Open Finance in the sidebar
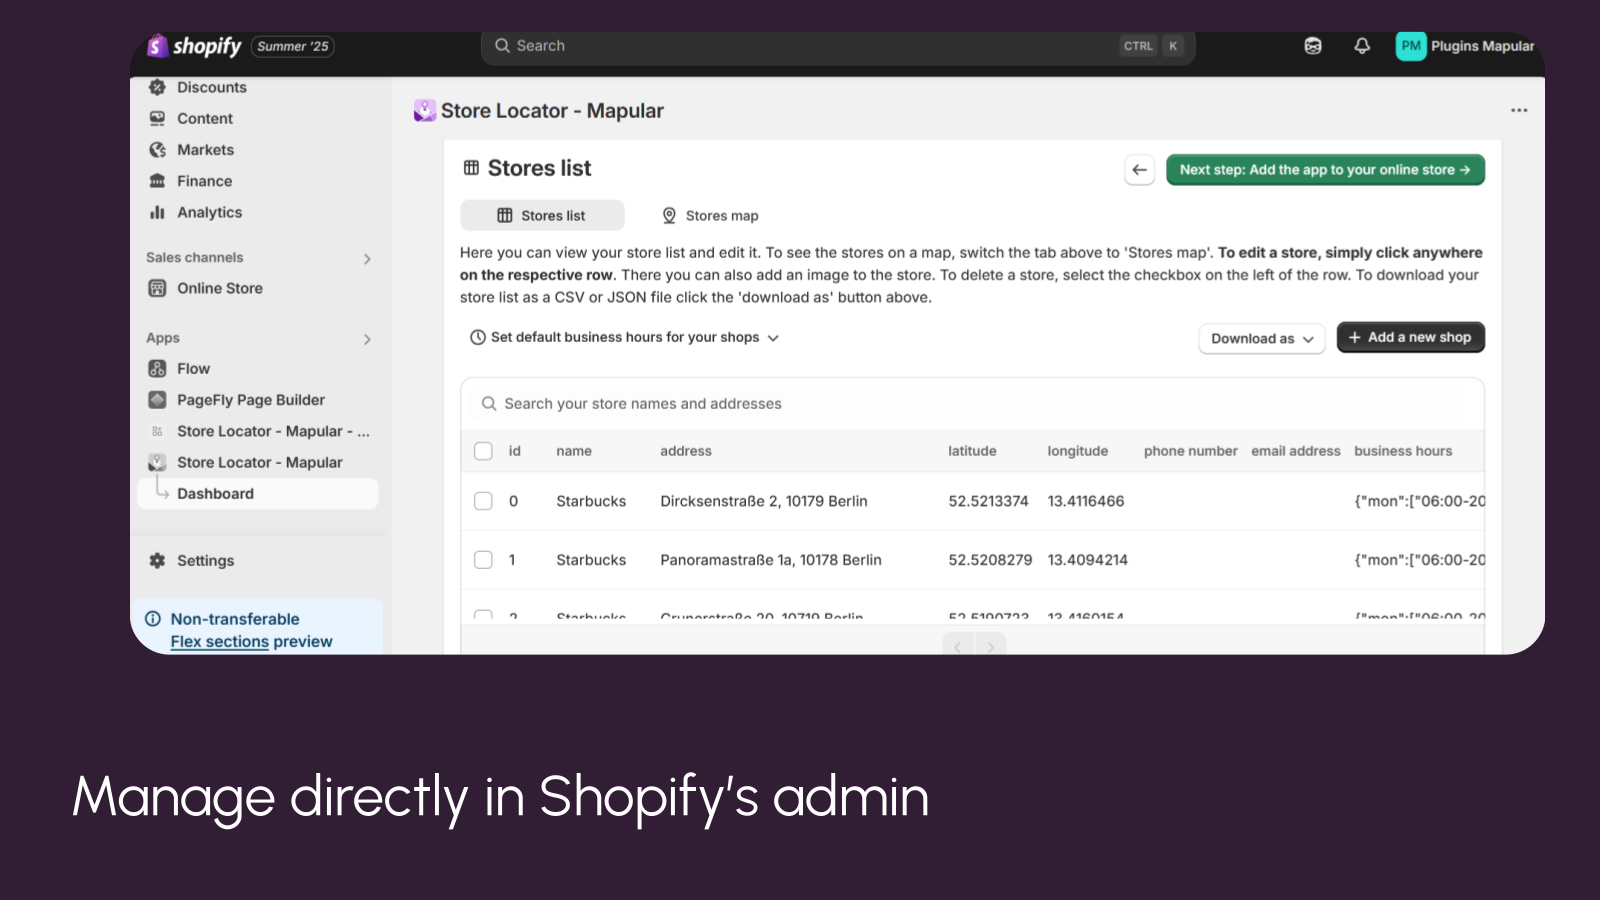The width and height of the screenshot is (1600, 900). coord(204,181)
